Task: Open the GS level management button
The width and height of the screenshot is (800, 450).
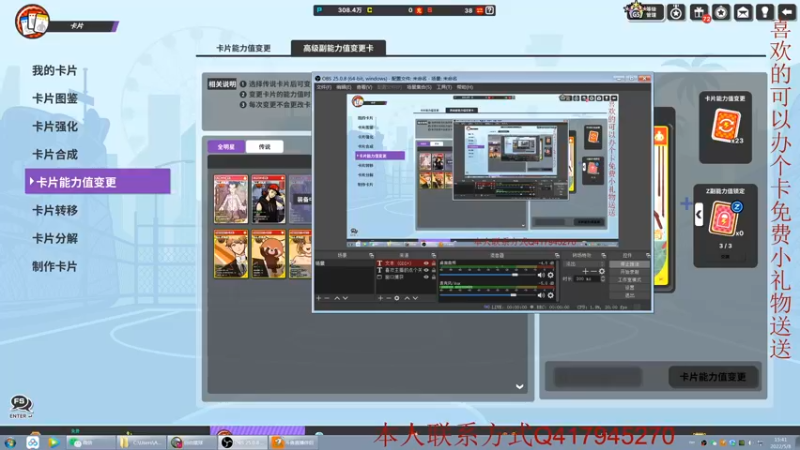Action: pos(644,12)
